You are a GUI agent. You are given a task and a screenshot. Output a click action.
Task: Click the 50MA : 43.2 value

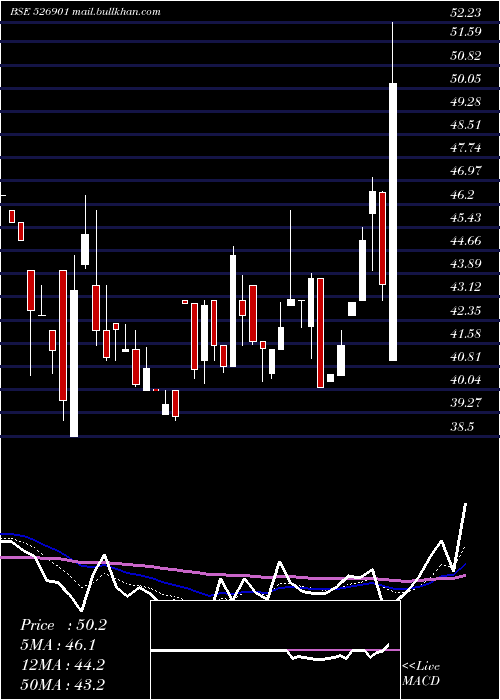click(x=63, y=684)
